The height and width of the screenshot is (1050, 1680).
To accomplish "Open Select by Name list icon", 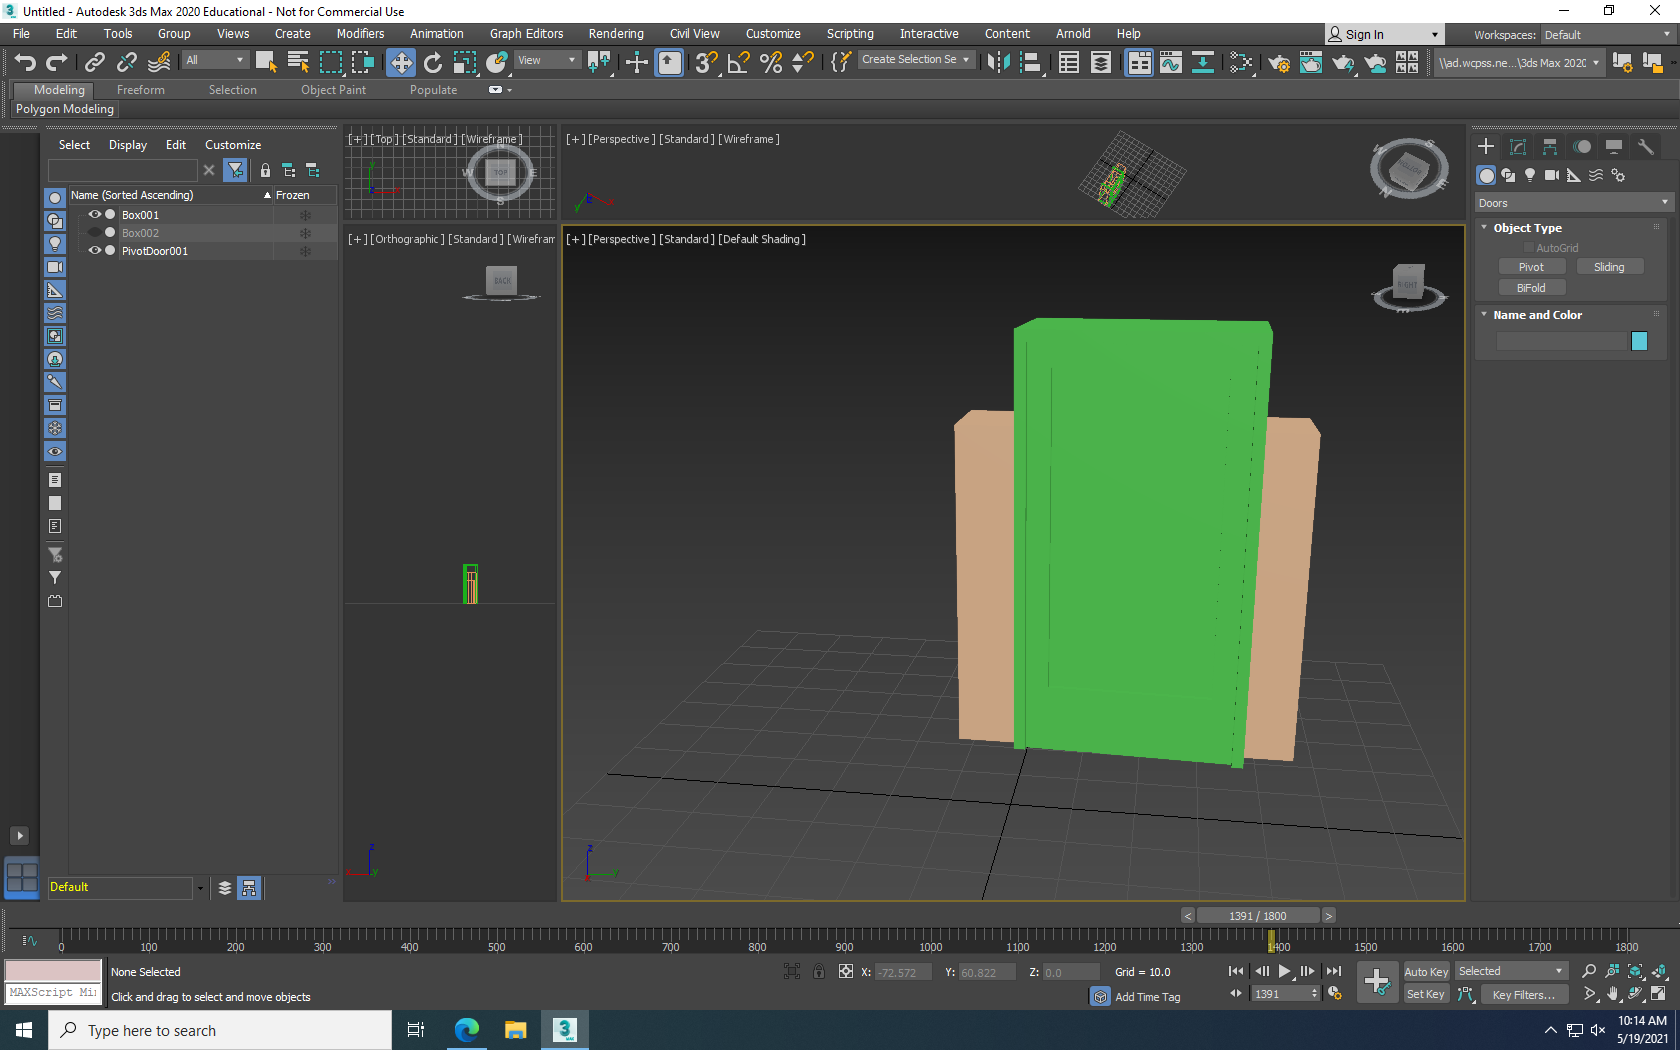I will click(298, 63).
